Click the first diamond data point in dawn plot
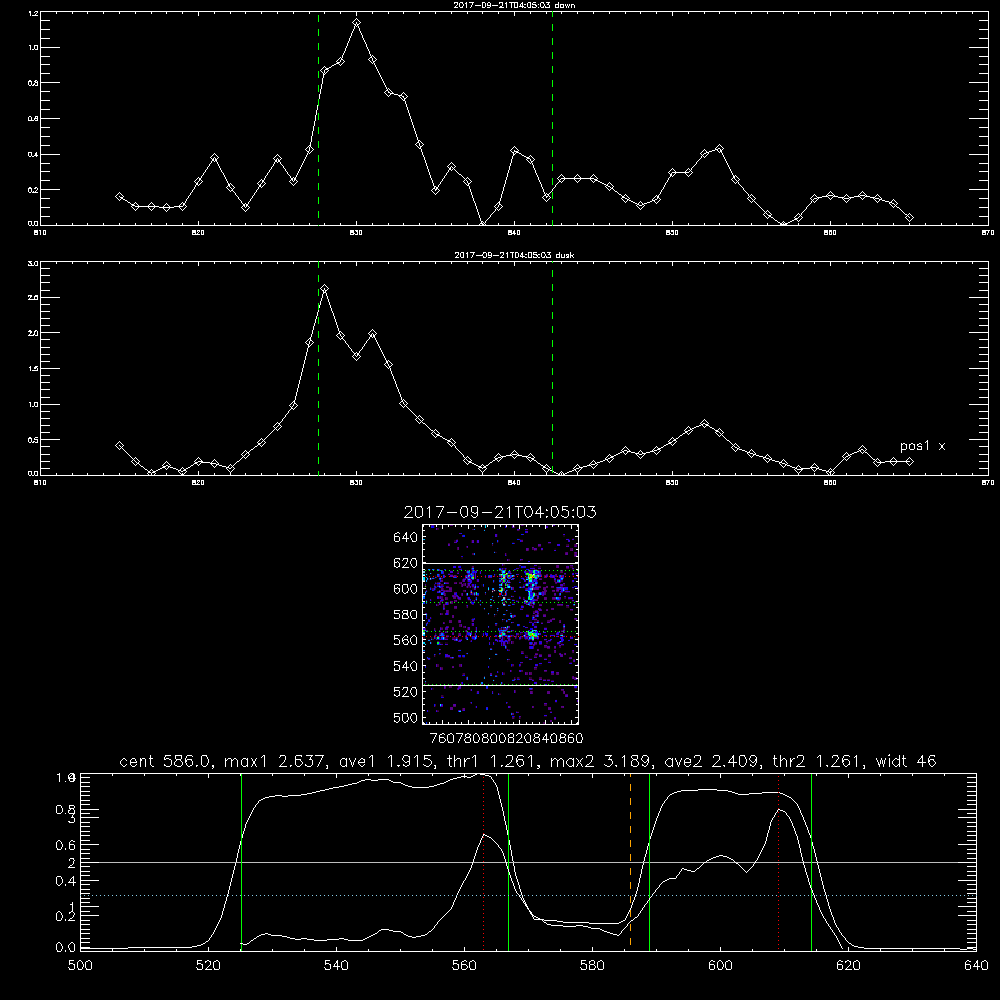Viewport: 1000px width, 1000px height. (x=119, y=196)
